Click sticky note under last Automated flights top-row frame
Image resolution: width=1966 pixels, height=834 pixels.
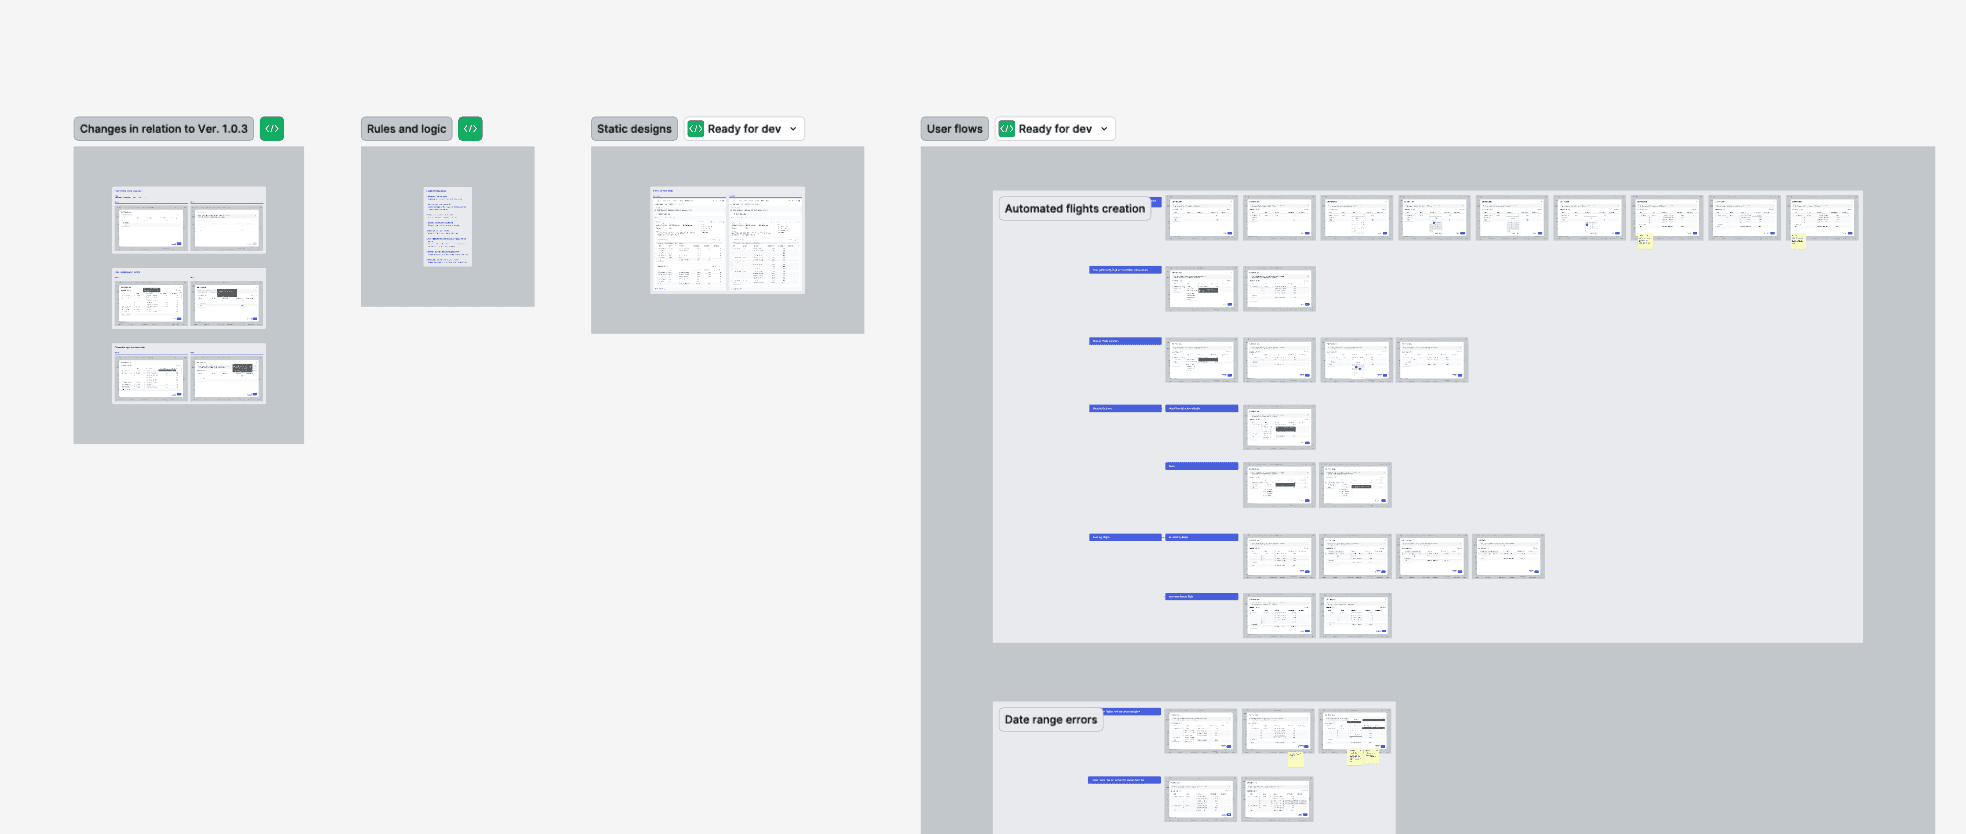point(1799,241)
